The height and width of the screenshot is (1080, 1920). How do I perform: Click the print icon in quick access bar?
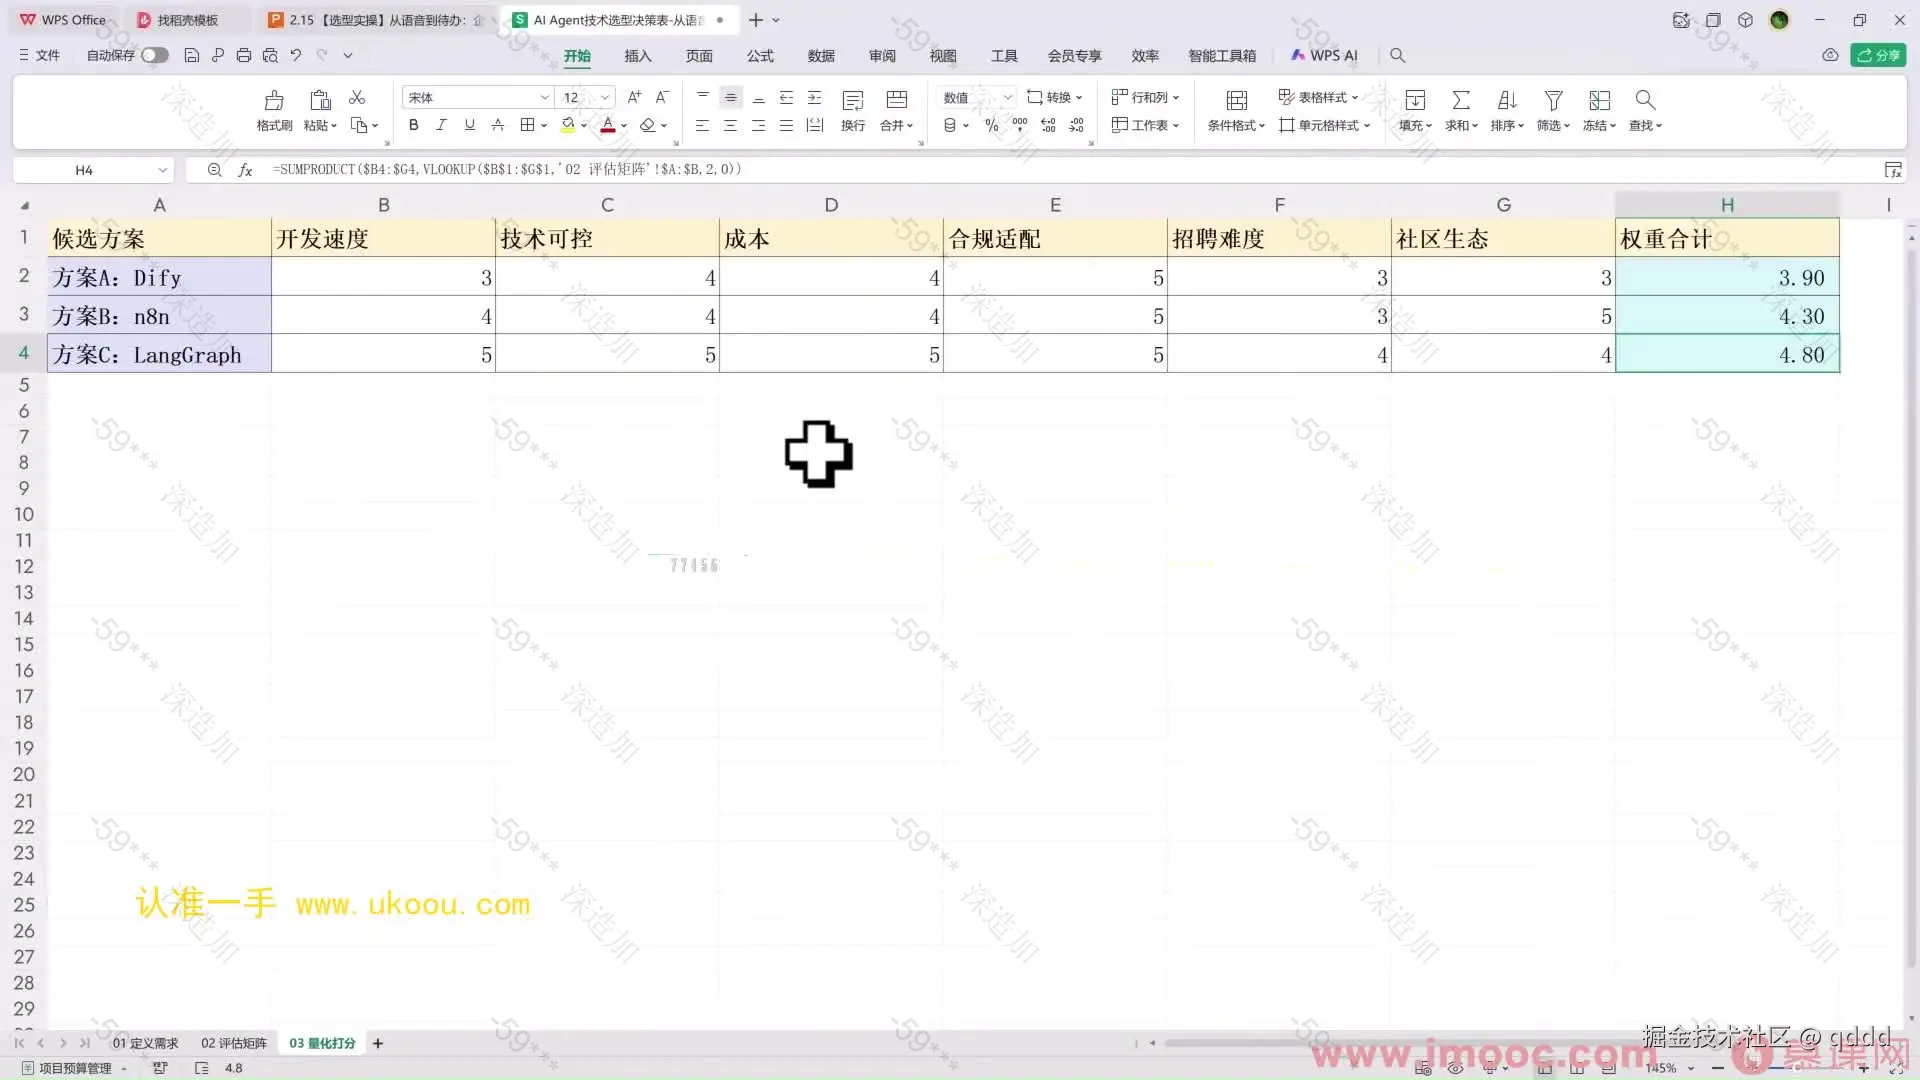pos(244,55)
